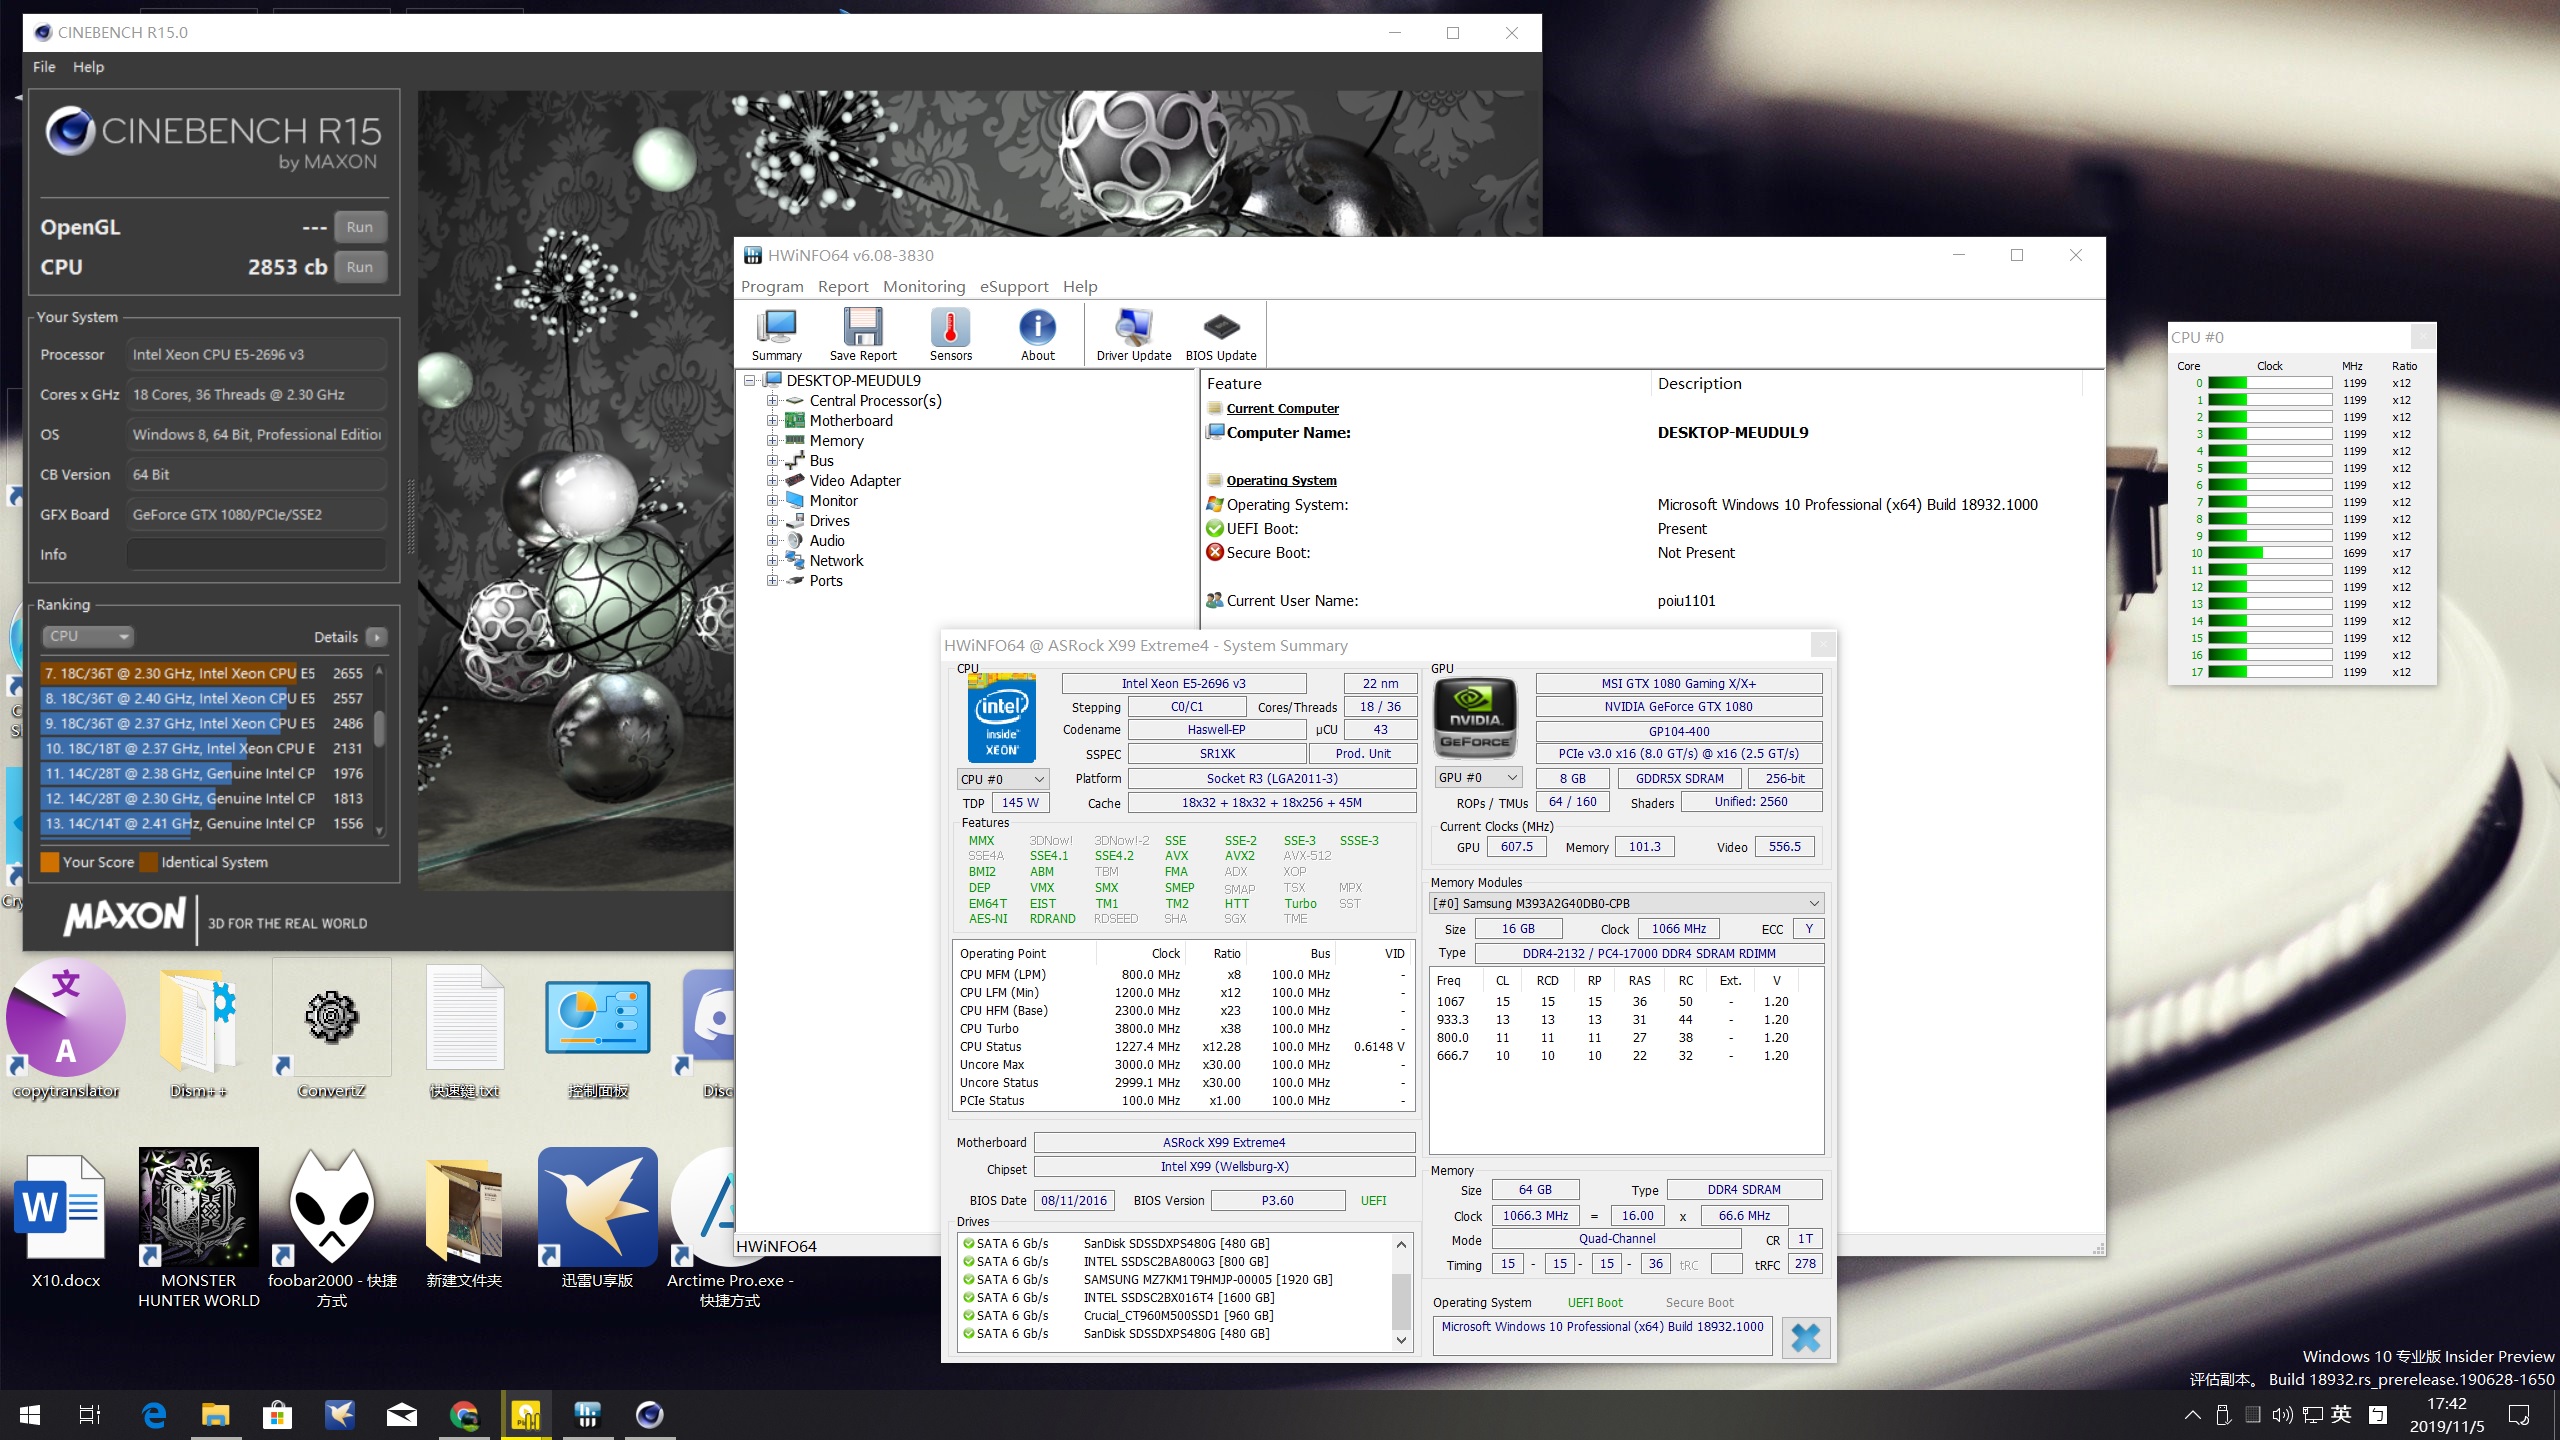
Task: Open ConvertZ gear shortcut on desktop
Action: 331,1030
